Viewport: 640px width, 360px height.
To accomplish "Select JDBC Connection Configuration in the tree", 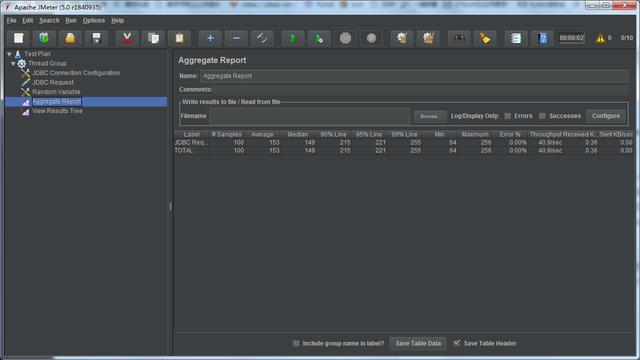I will (76, 73).
